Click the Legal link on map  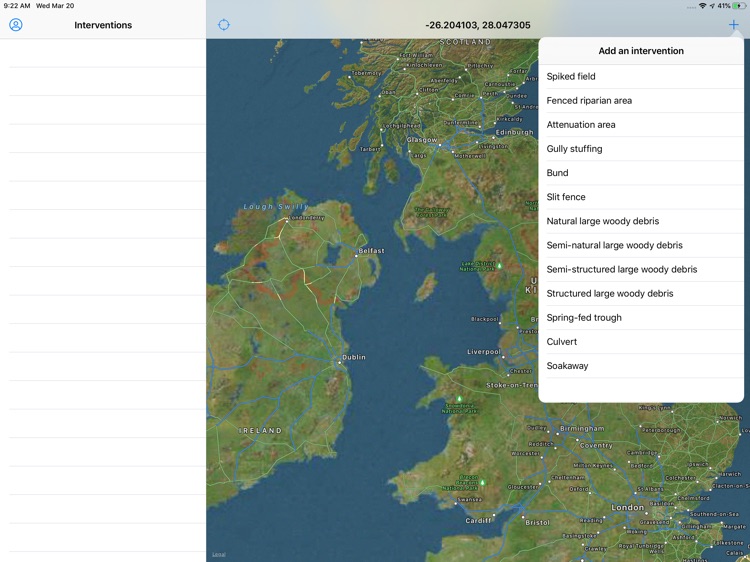pyautogui.click(x=218, y=554)
